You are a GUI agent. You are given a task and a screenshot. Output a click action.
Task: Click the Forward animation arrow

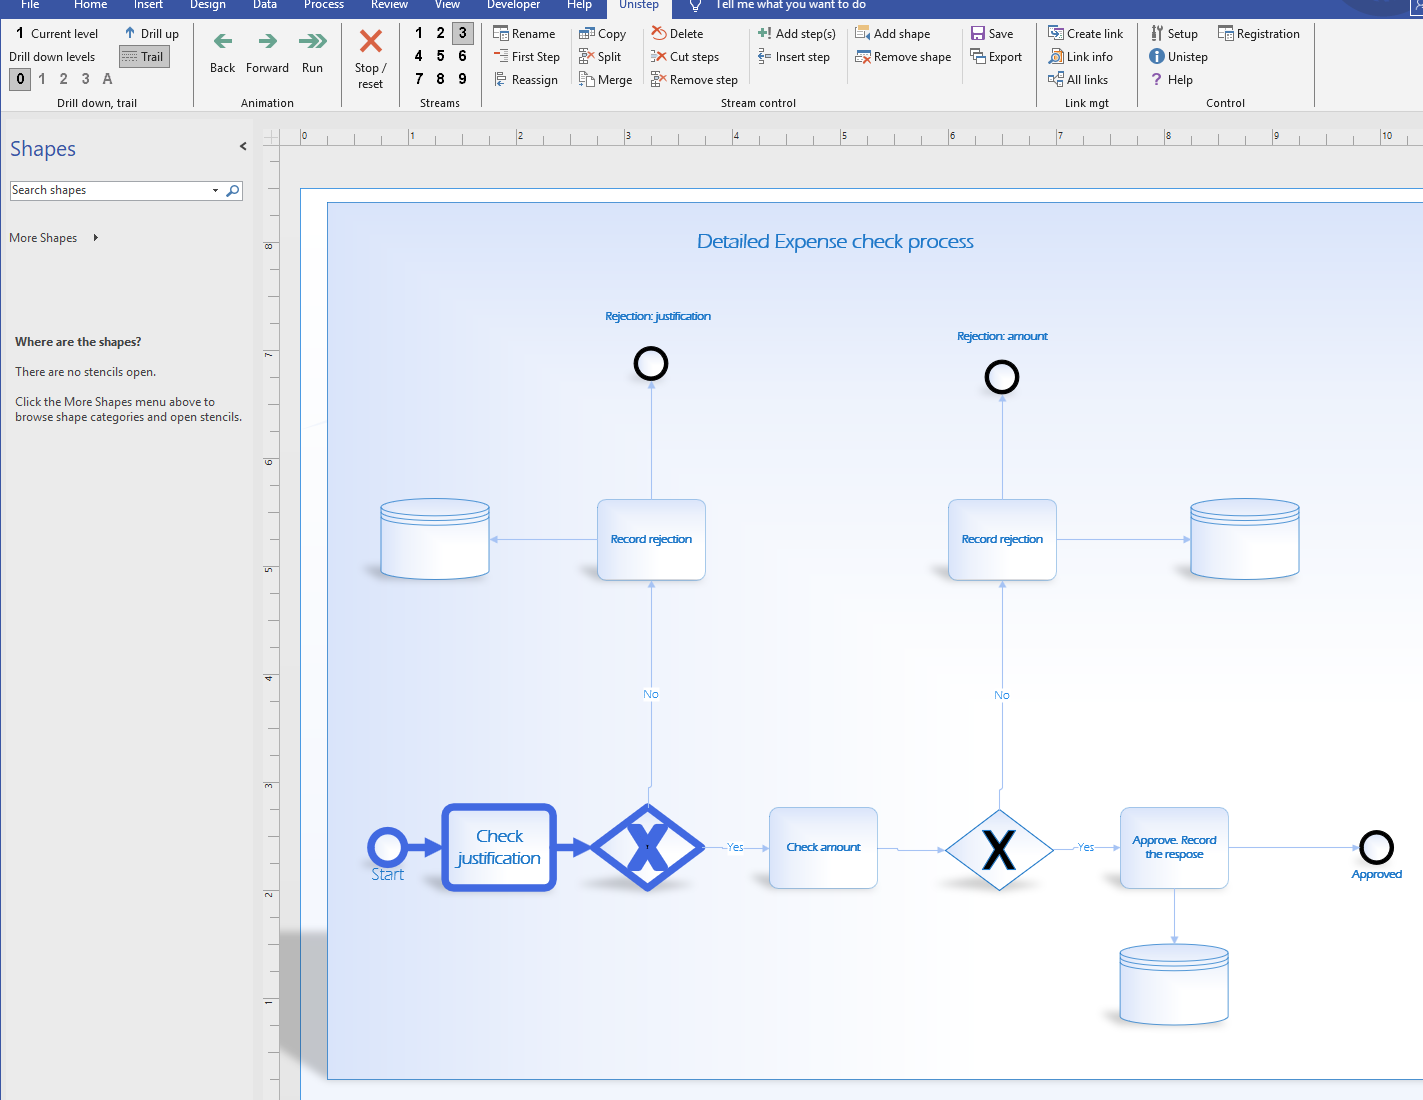click(x=267, y=42)
